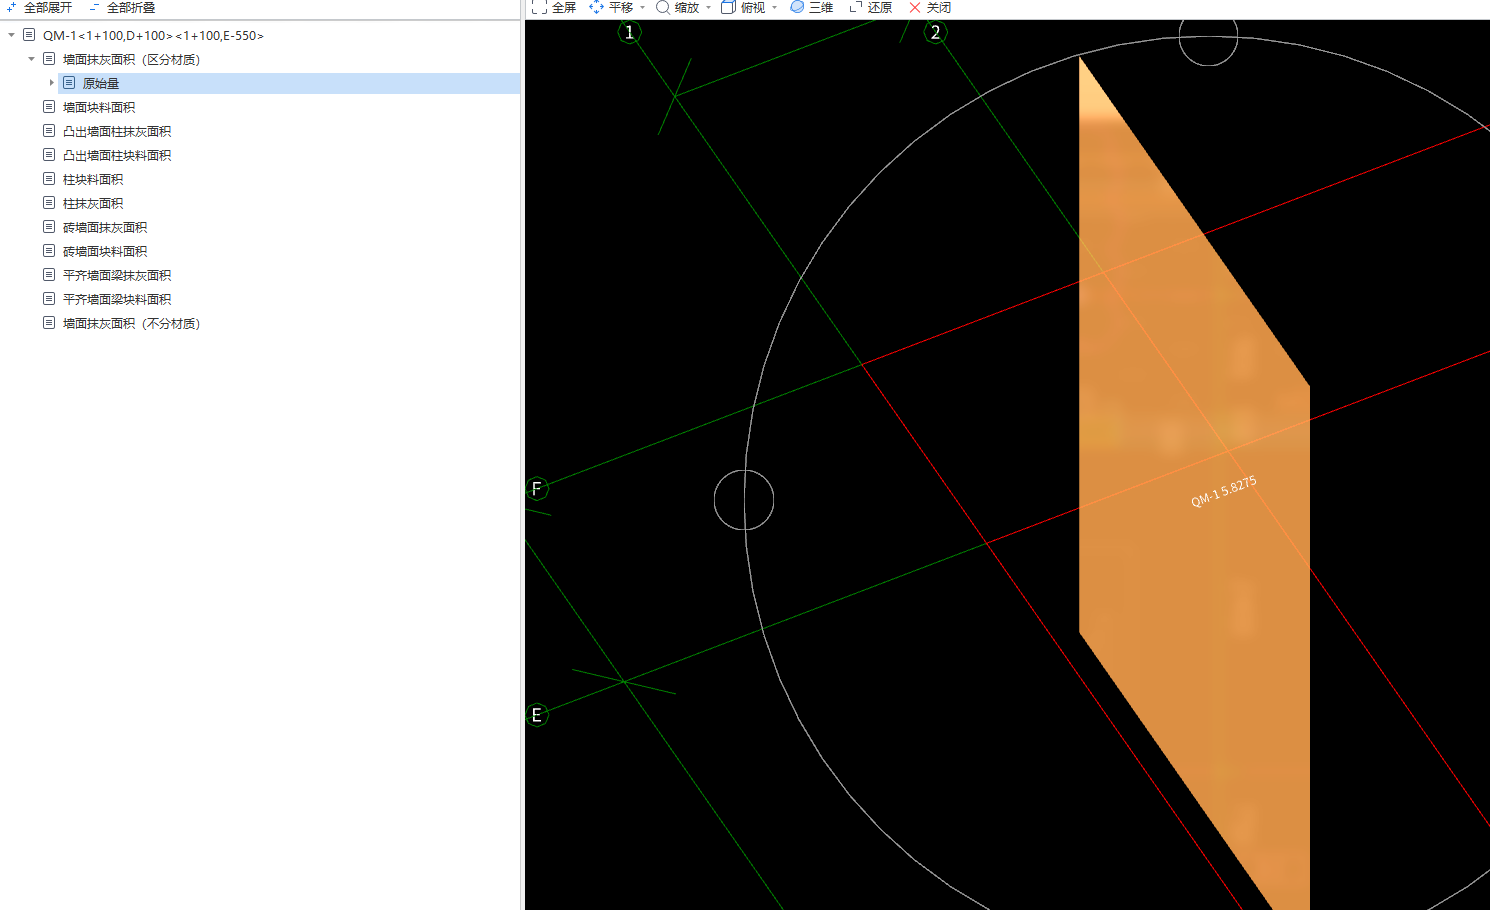Click the QM-1 5.8275 label
The image size is (1490, 910).
(x=1224, y=492)
